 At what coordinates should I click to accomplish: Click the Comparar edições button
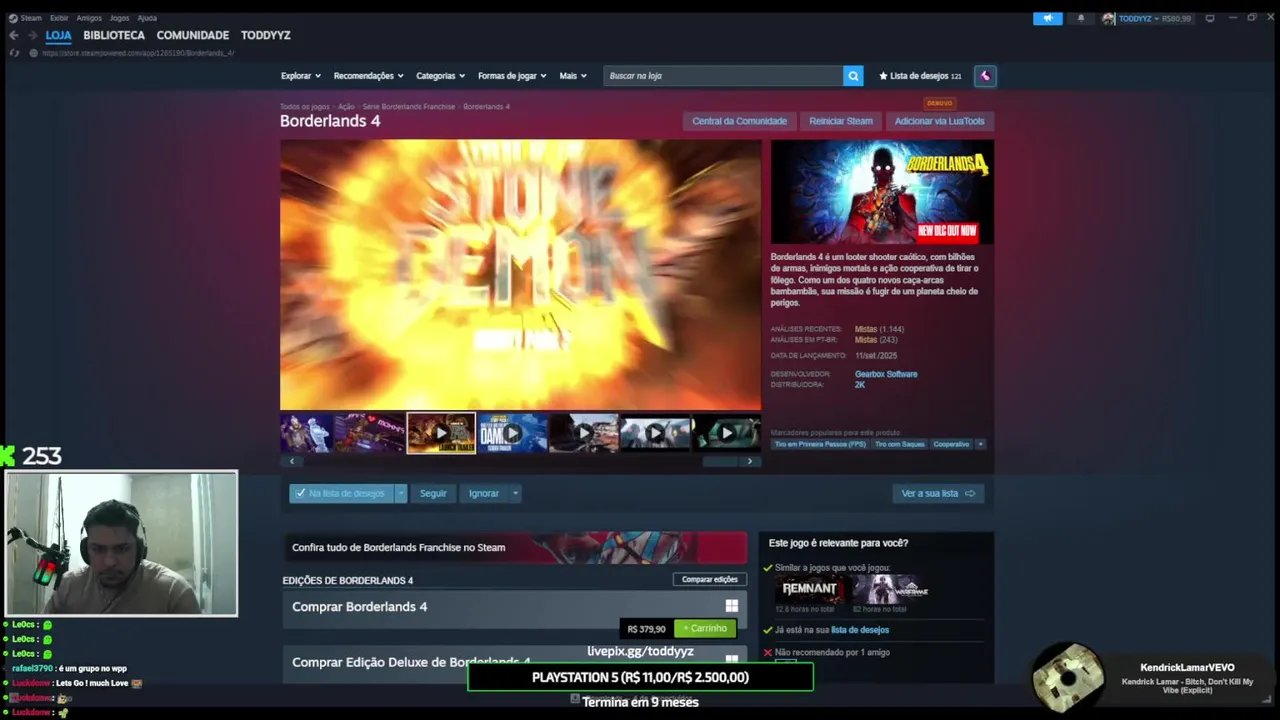709,579
